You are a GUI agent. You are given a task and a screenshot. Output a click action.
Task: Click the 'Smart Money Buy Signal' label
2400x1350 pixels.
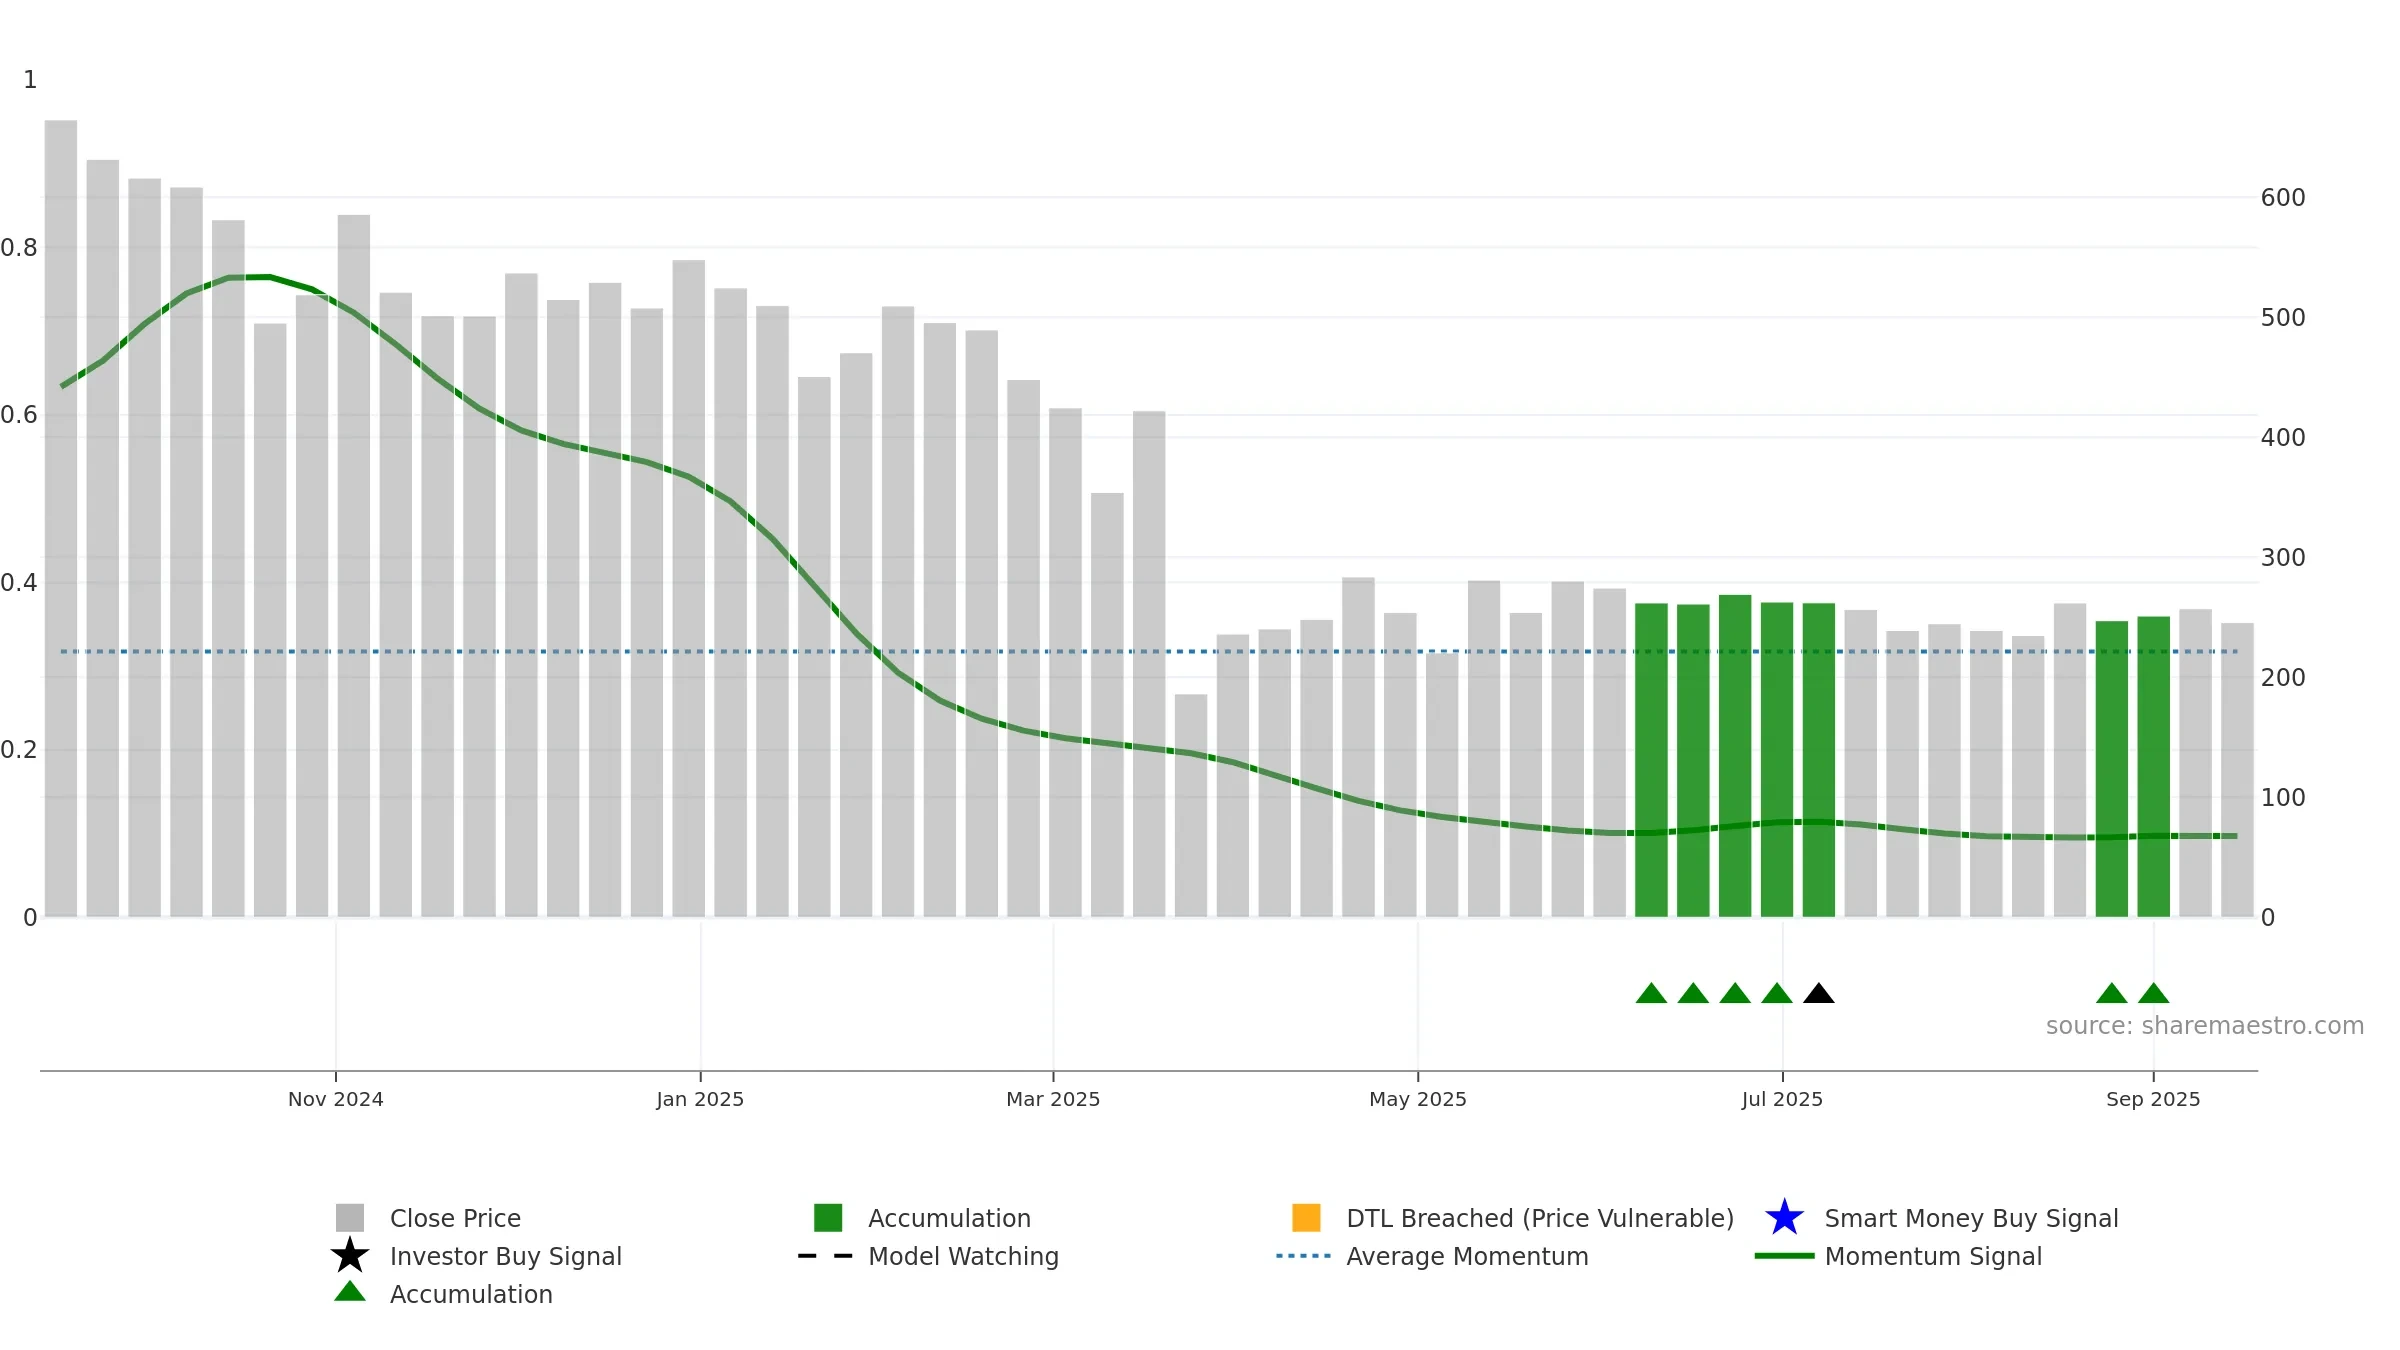[x=1971, y=1218]
